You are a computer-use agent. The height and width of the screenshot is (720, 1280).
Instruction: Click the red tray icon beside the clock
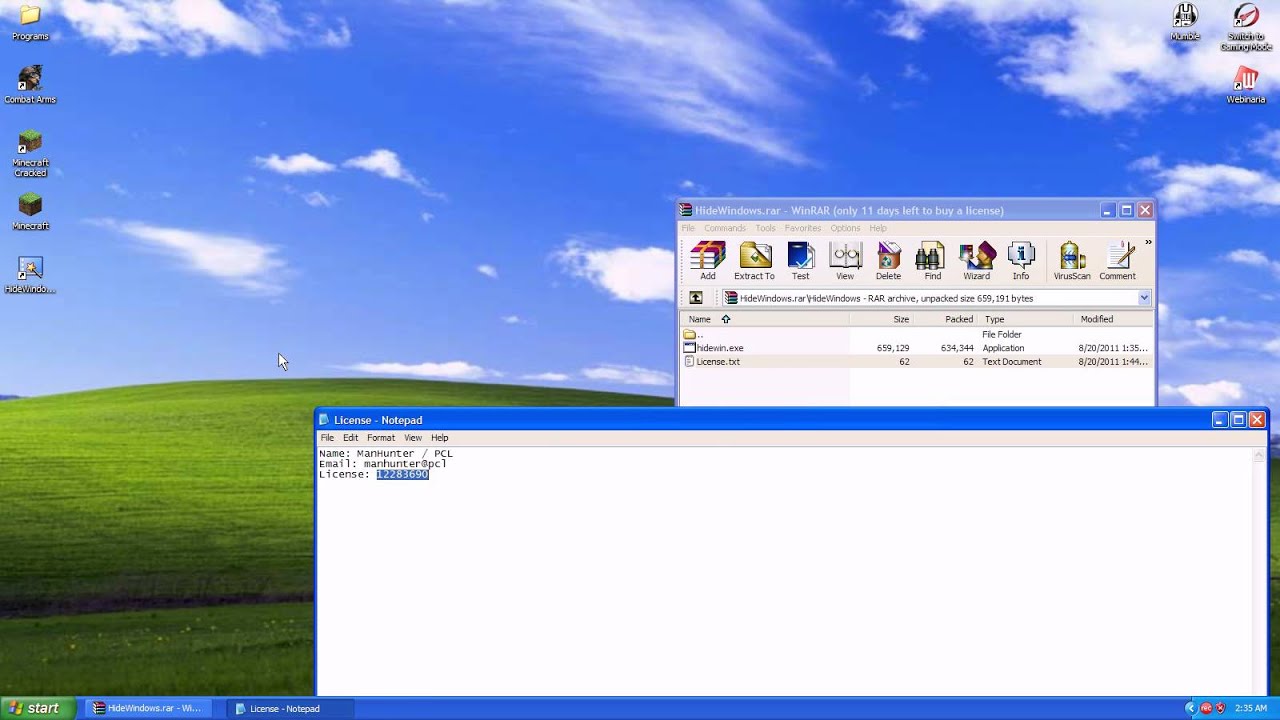pos(1221,708)
